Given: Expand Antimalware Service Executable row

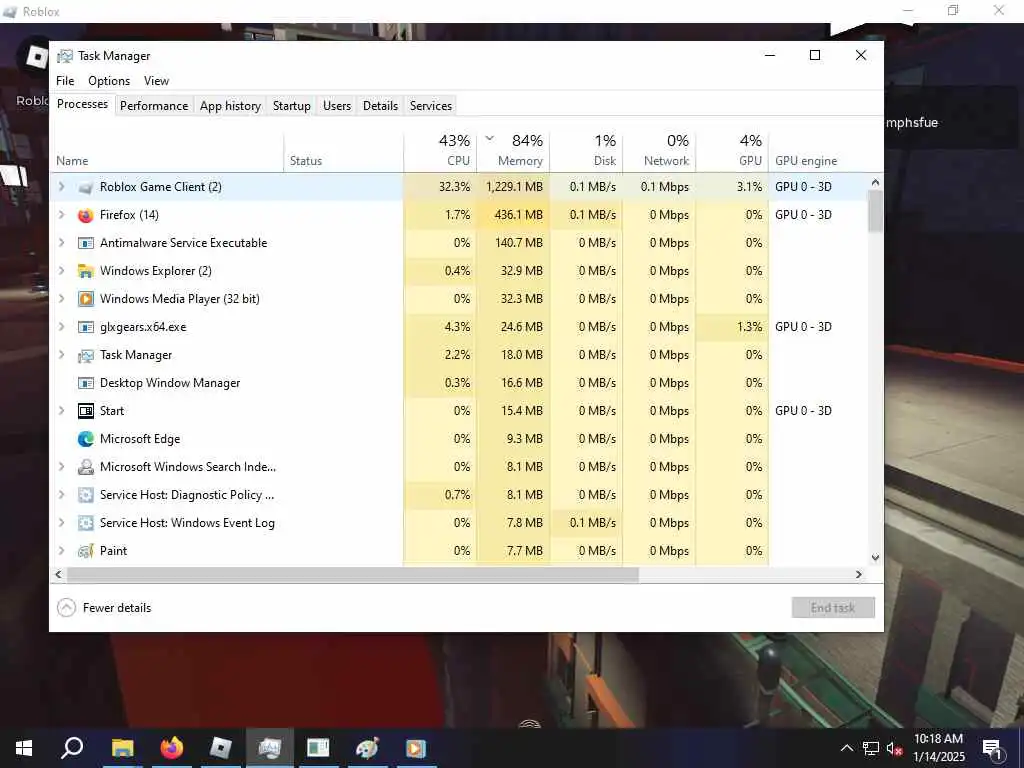Looking at the screenshot, I should [61, 243].
